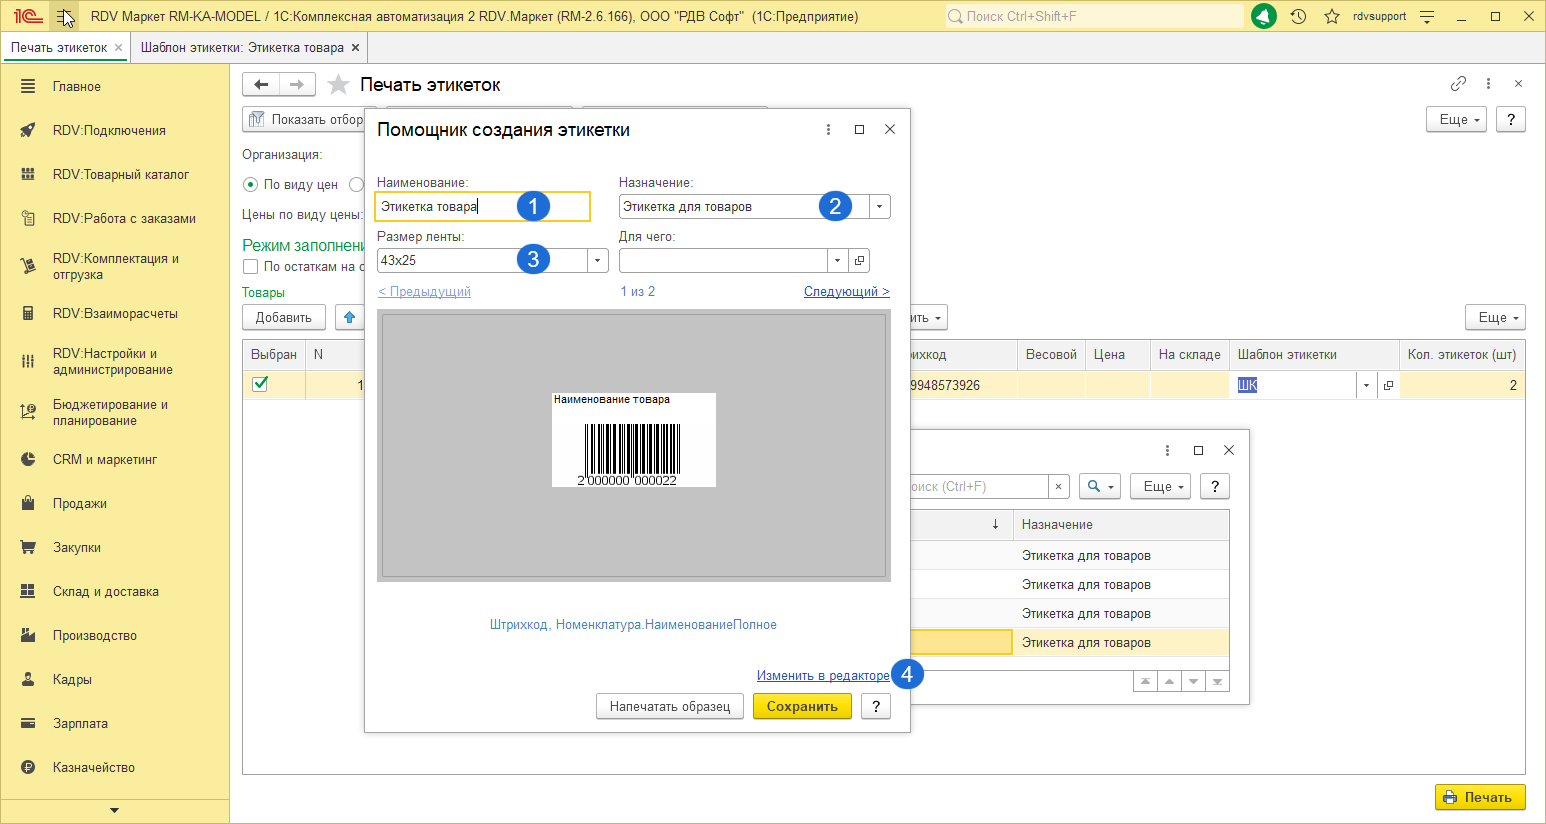The width and height of the screenshot is (1546, 824).
Task: Select the По виду цен radio button
Action: point(251,185)
